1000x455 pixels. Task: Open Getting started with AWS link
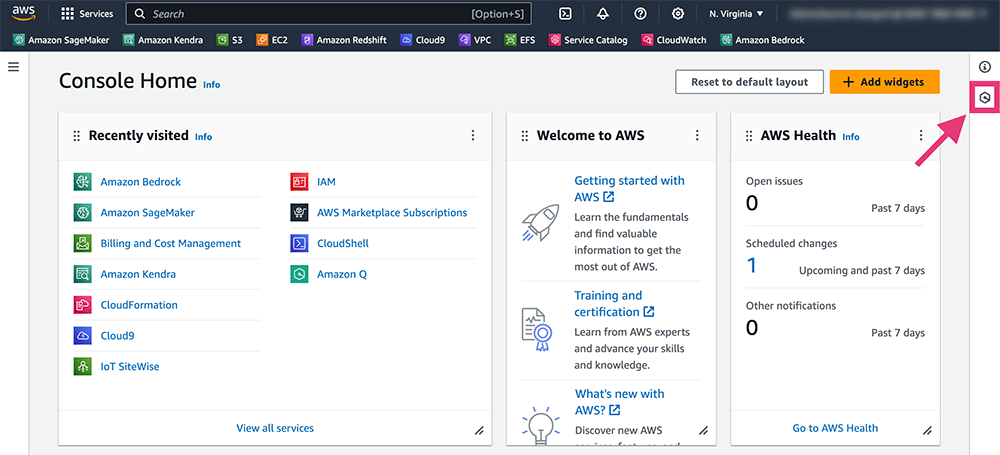(x=629, y=189)
